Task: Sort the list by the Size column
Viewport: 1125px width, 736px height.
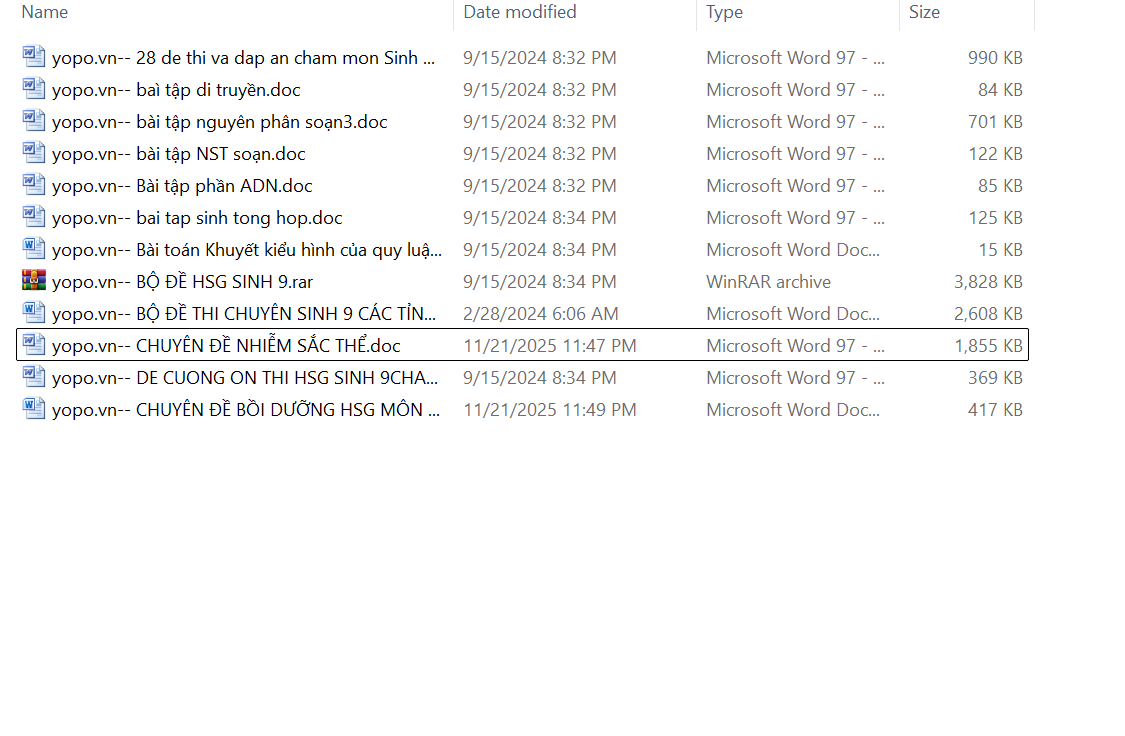Action: [x=924, y=12]
